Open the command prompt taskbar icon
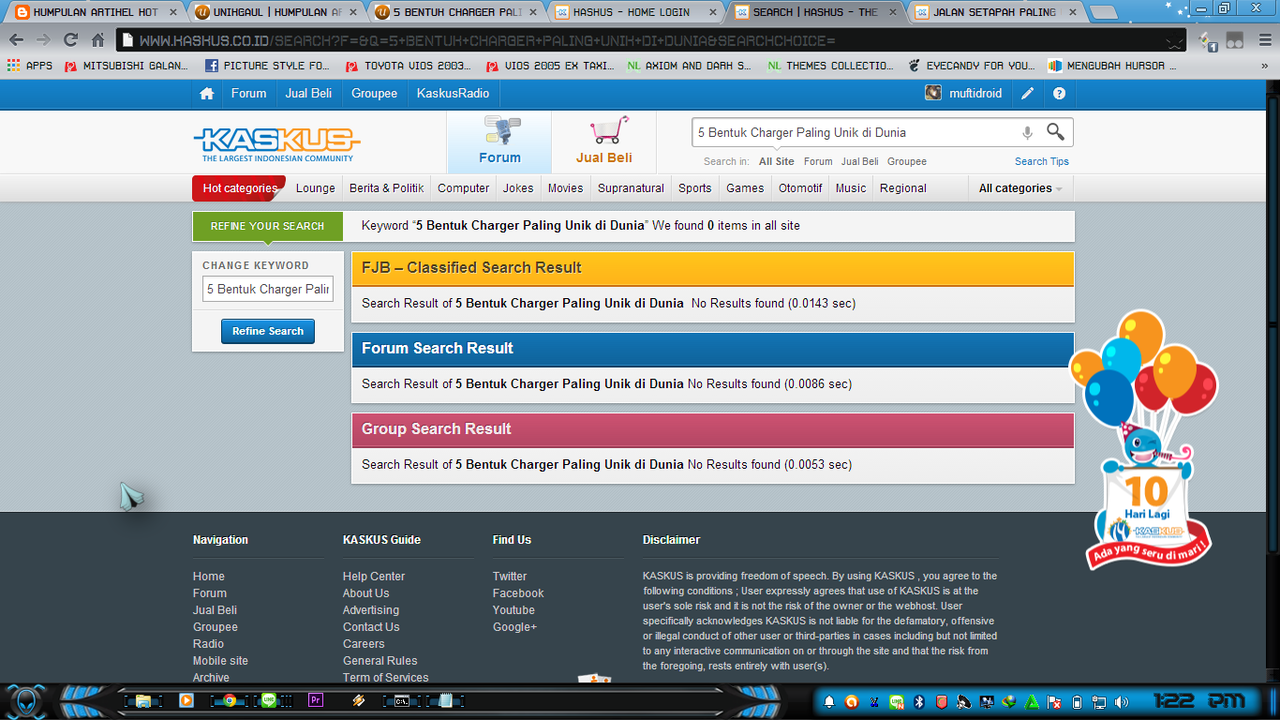 (401, 701)
